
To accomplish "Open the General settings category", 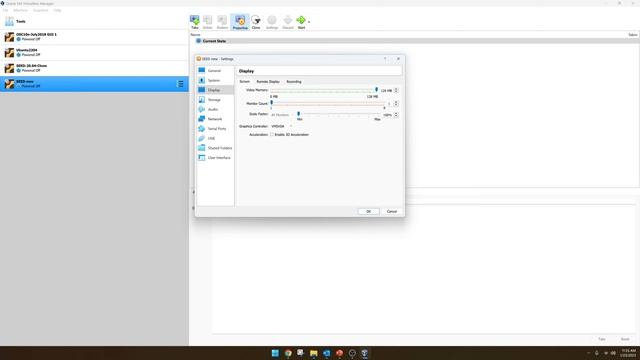I will point(215,71).
